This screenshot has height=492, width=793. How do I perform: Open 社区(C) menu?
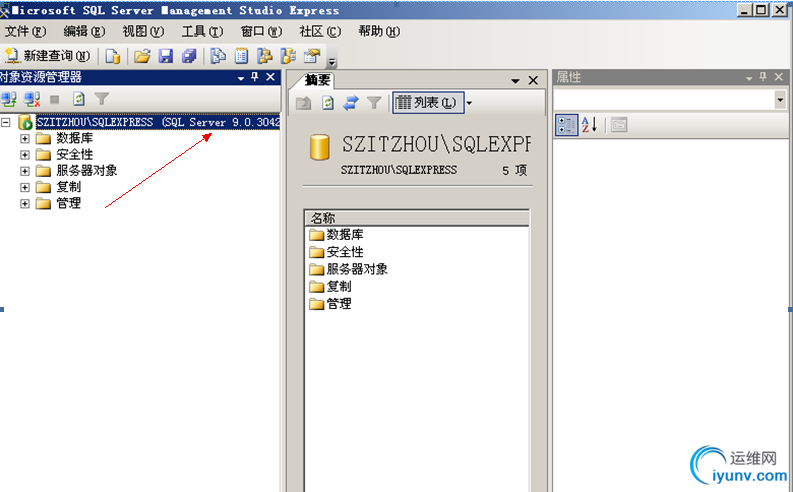[x=320, y=32]
